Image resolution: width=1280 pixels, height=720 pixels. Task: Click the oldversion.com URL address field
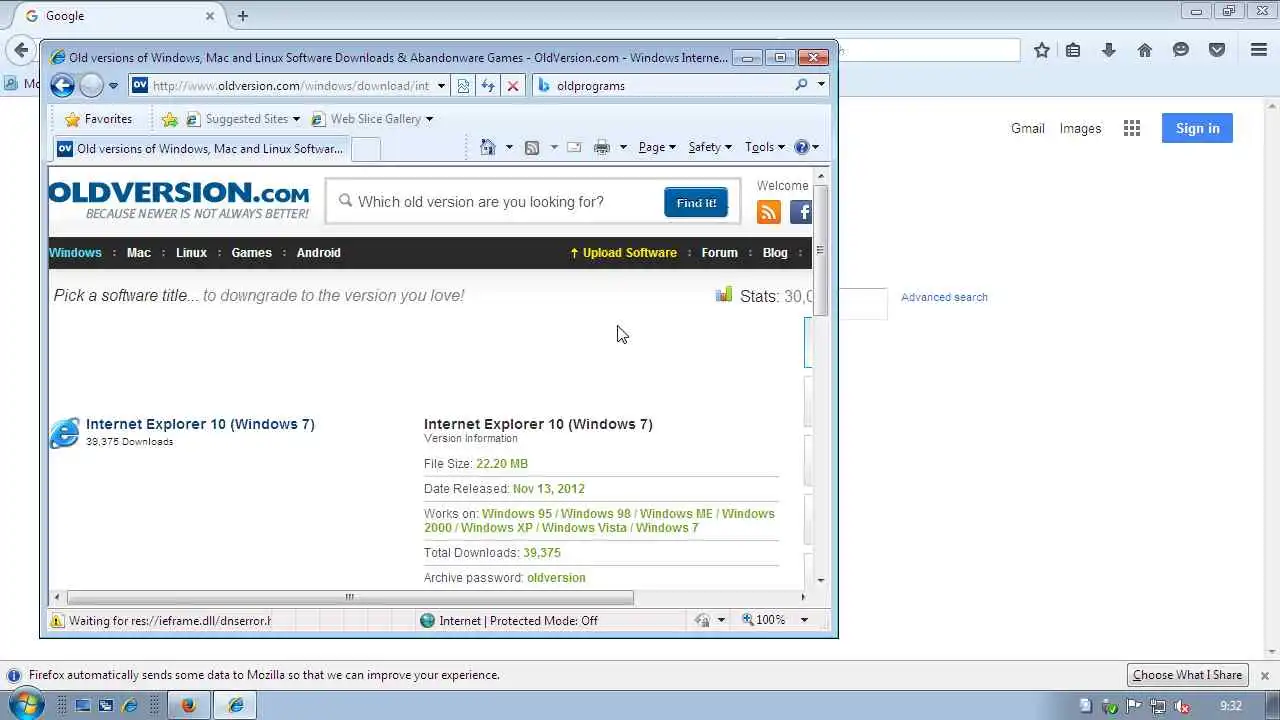(291, 86)
